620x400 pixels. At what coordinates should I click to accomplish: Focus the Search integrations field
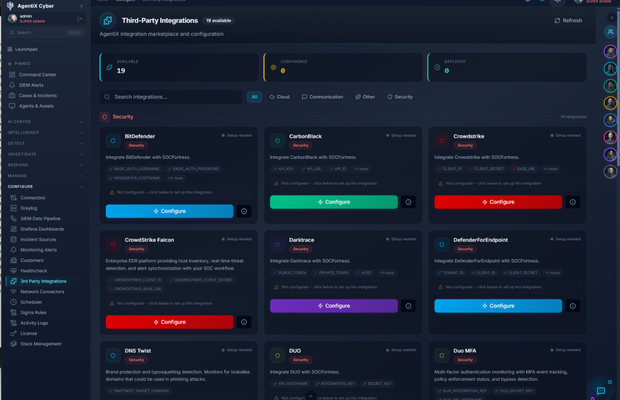(171, 97)
